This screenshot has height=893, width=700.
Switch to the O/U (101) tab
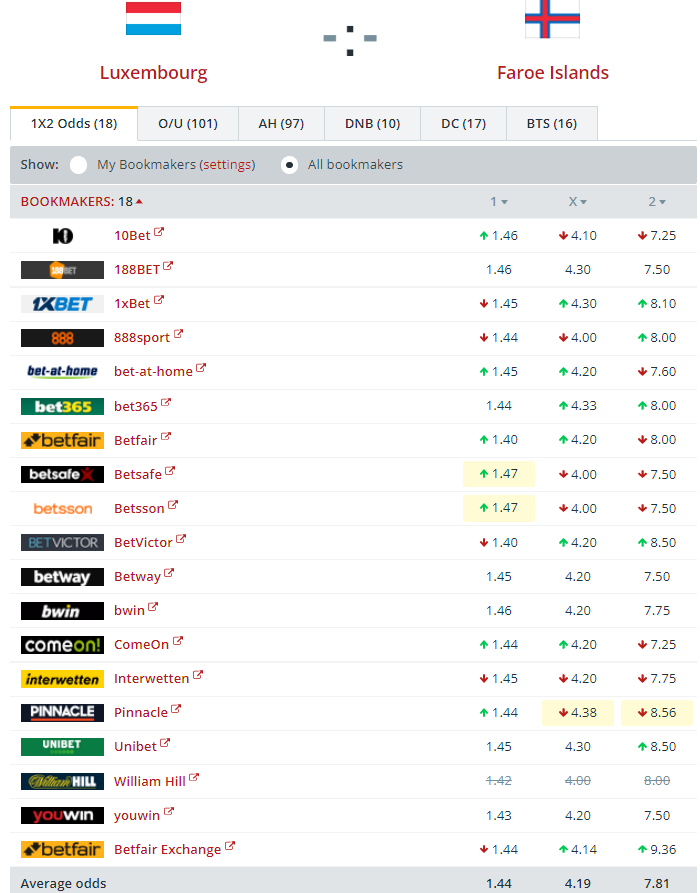[x=187, y=124]
